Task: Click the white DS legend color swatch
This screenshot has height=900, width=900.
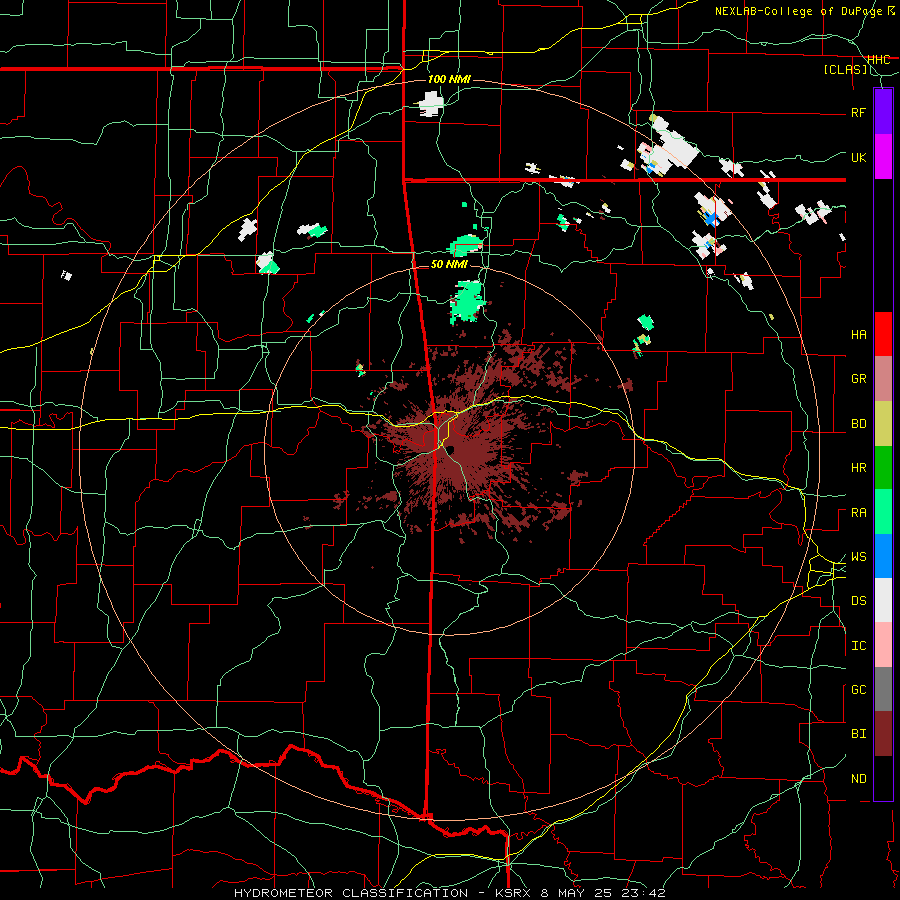Action: tap(883, 600)
